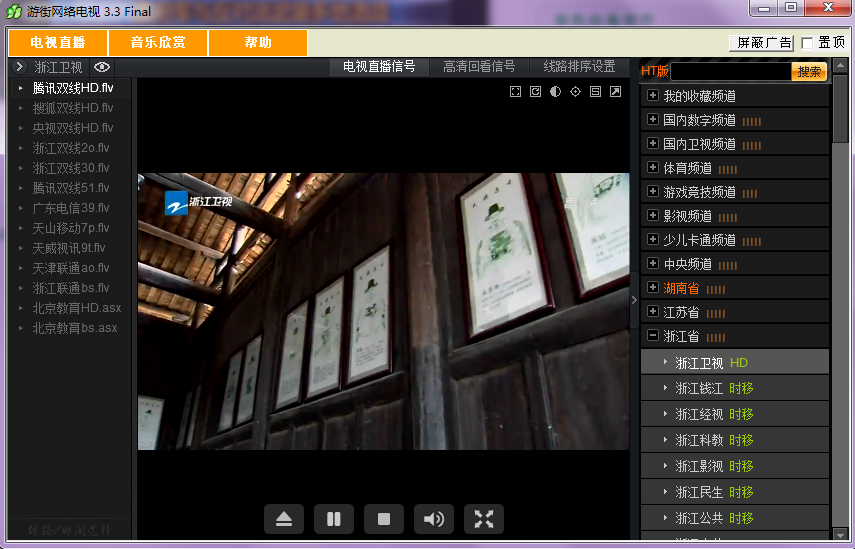Select source 腾讯双线HD.flv
The height and width of the screenshot is (549, 855).
click(x=71, y=88)
